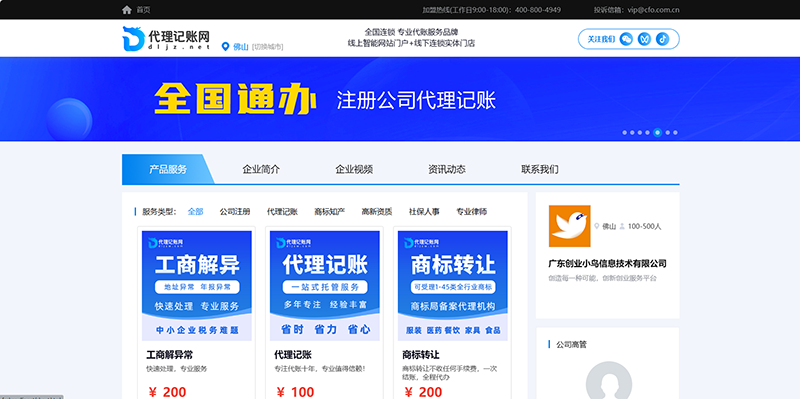Screen dimensions: 800x399
Task: Click the hotline number 400-800-4949
Action: click(538, 10)
